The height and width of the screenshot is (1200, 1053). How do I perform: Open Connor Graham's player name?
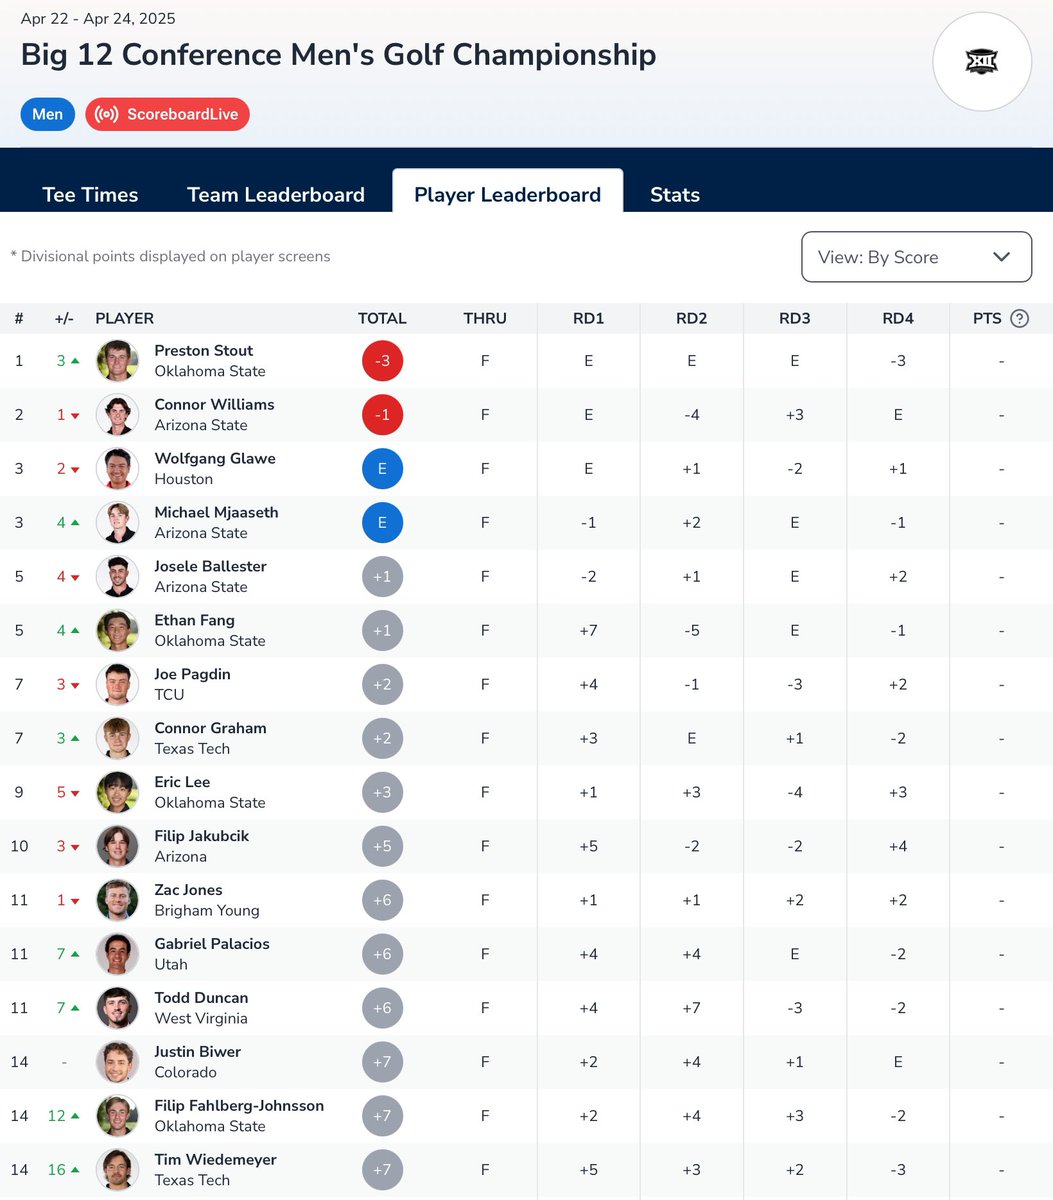(210, 728)
